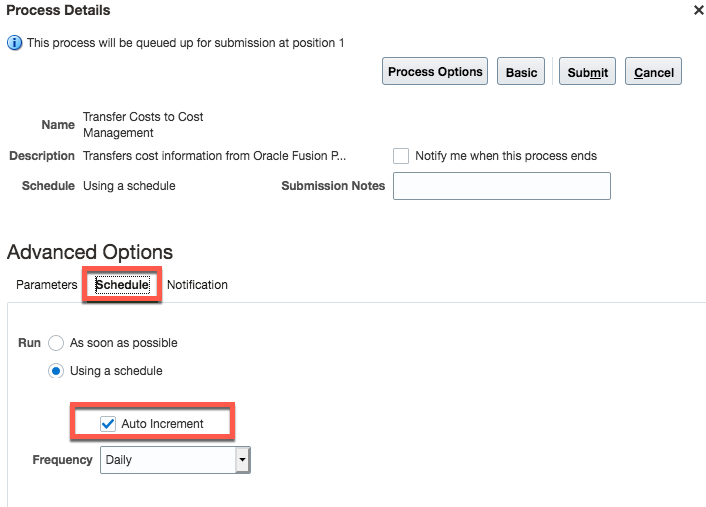Screen dimensions: 706x507
Task: Click the Basic button
Action: (x=521, y=72)
